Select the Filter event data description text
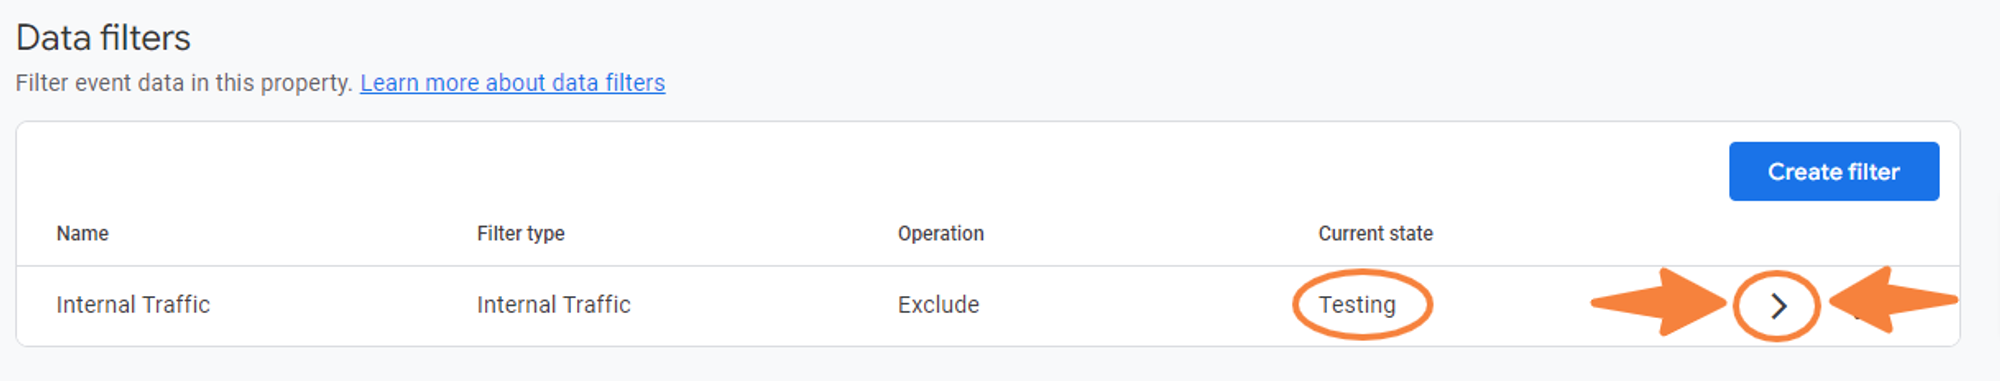The width and height of the screenshot is (2000, 381). 184,83
